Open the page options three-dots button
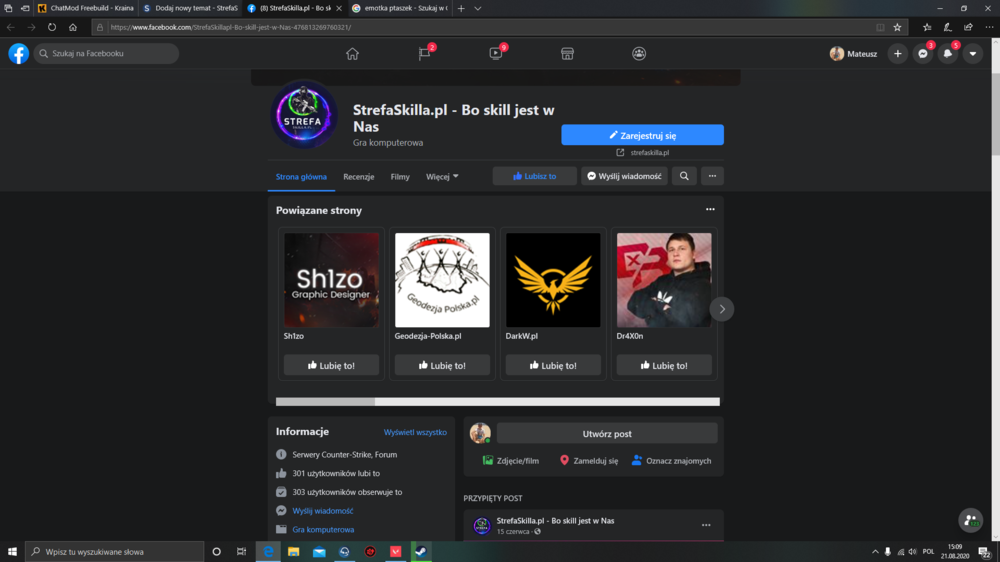 [712, 176]
